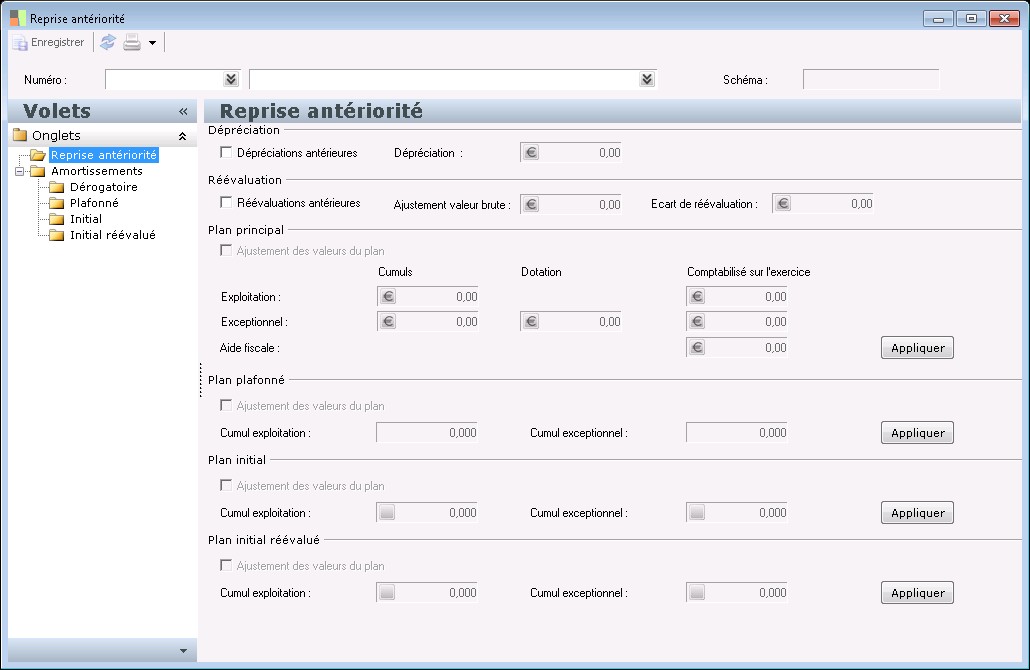The height and width of the screenshot is (670, 1030).
Task: Click the refresh arrows toolbar icon
Action: click(108, 42)
